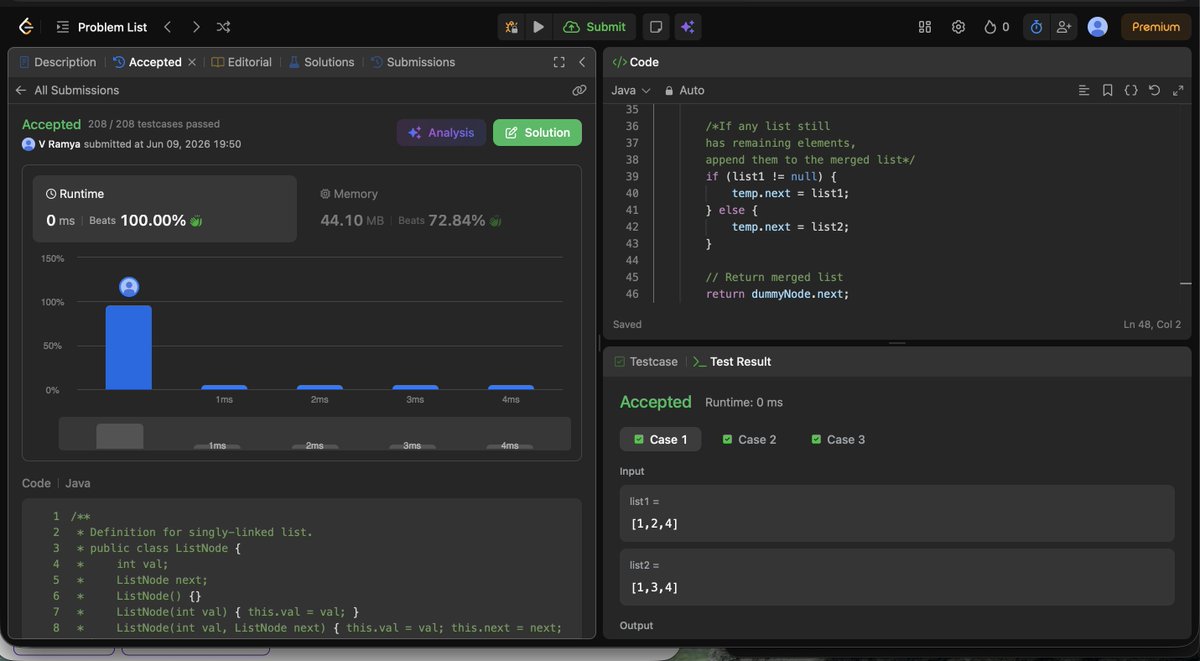
Task: Switch to the Test Result tab
Action: click(732, 362)
